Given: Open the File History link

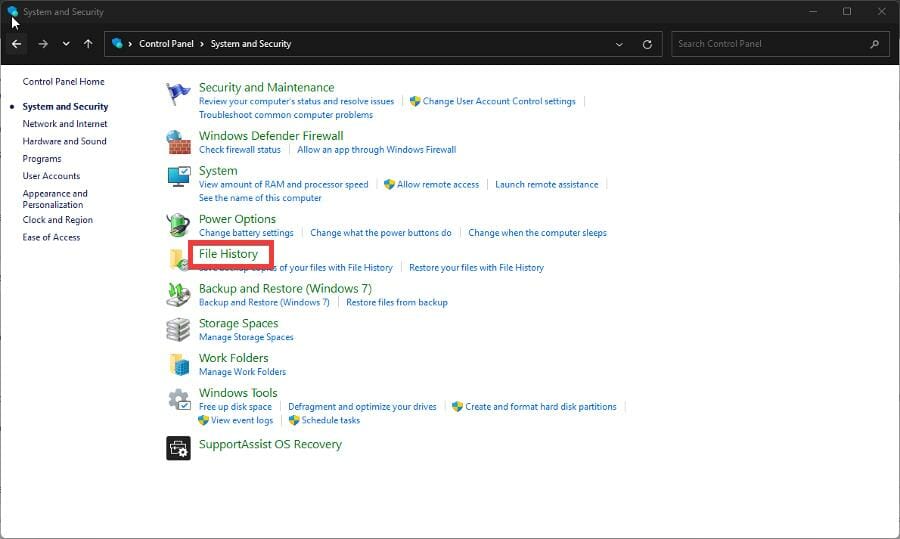Looking at the screenshot, I should click(x=228, y=254).
